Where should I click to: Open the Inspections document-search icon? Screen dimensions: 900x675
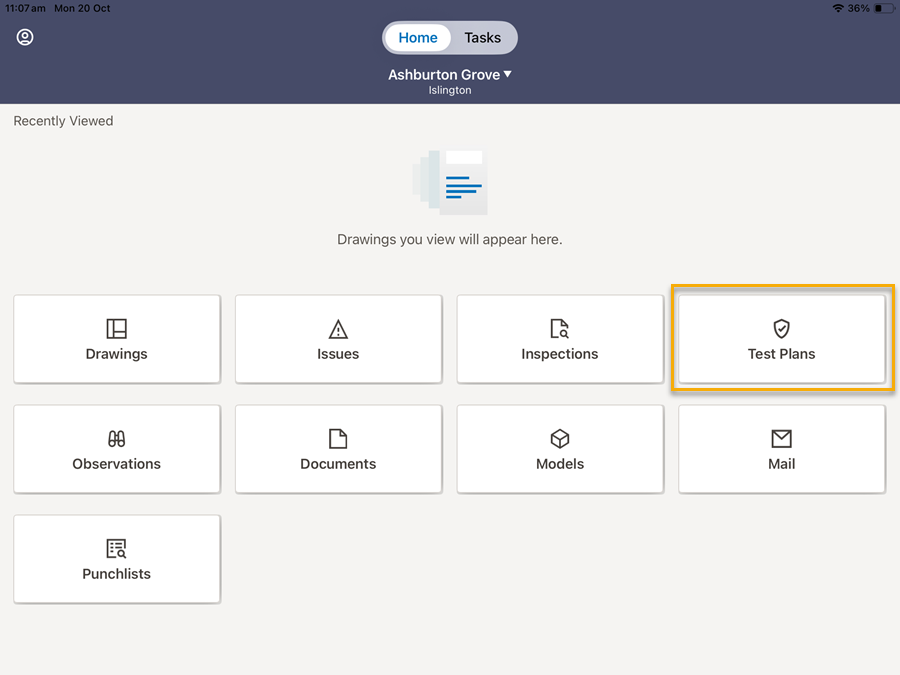tap(560, 329)
